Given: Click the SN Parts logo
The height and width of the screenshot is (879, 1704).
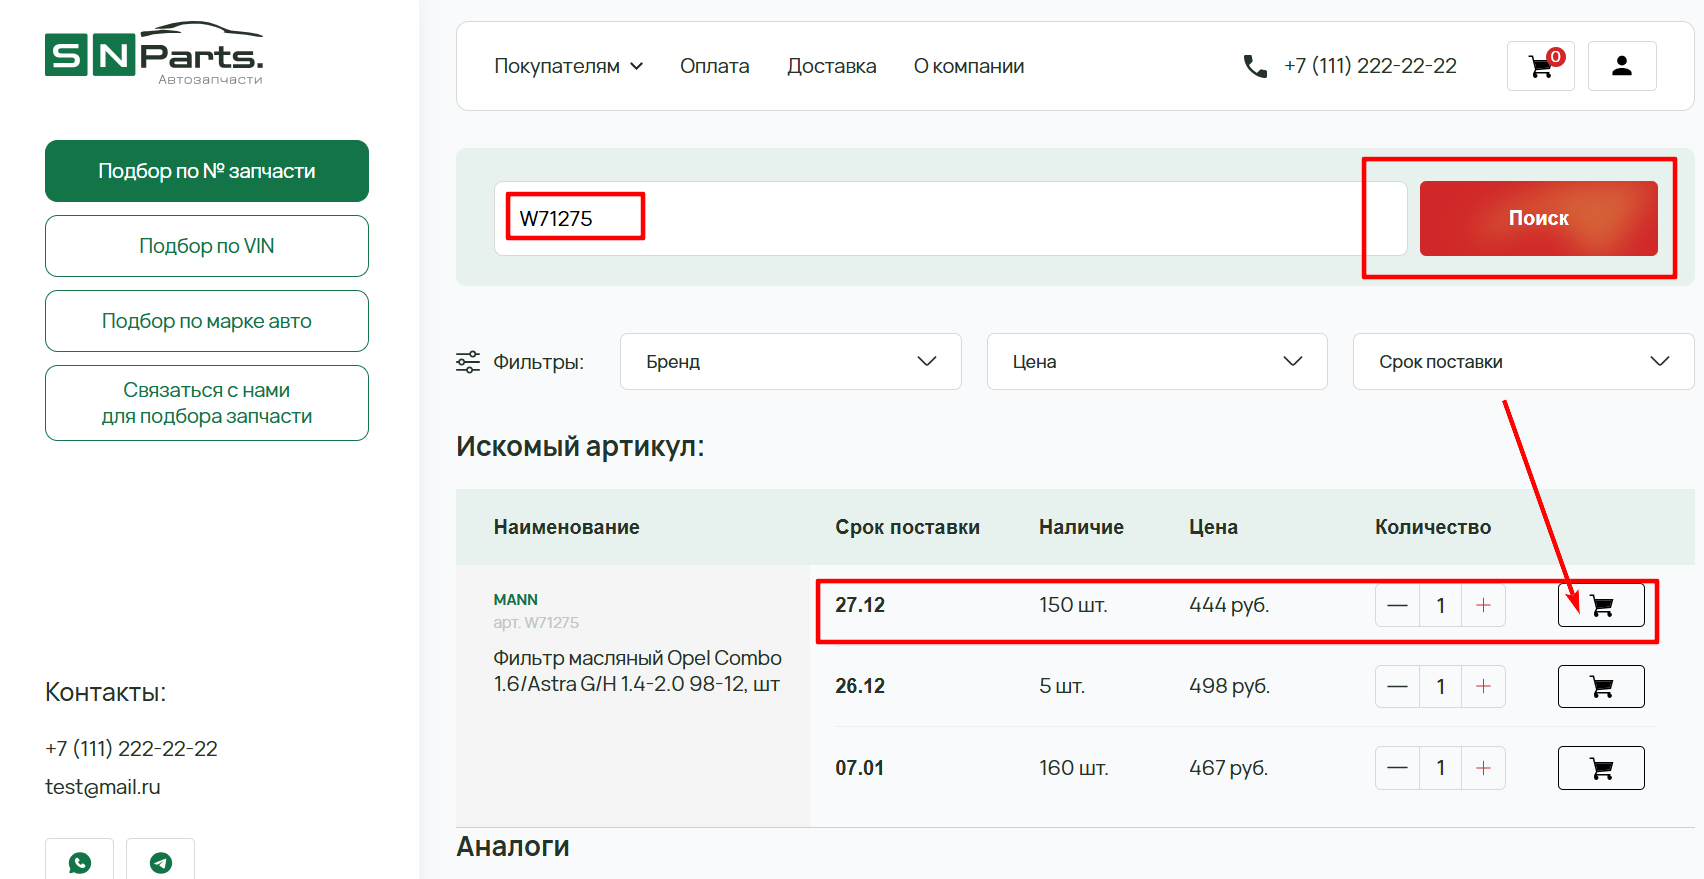Looking at the screenshot, I should [x=154, y=54].
